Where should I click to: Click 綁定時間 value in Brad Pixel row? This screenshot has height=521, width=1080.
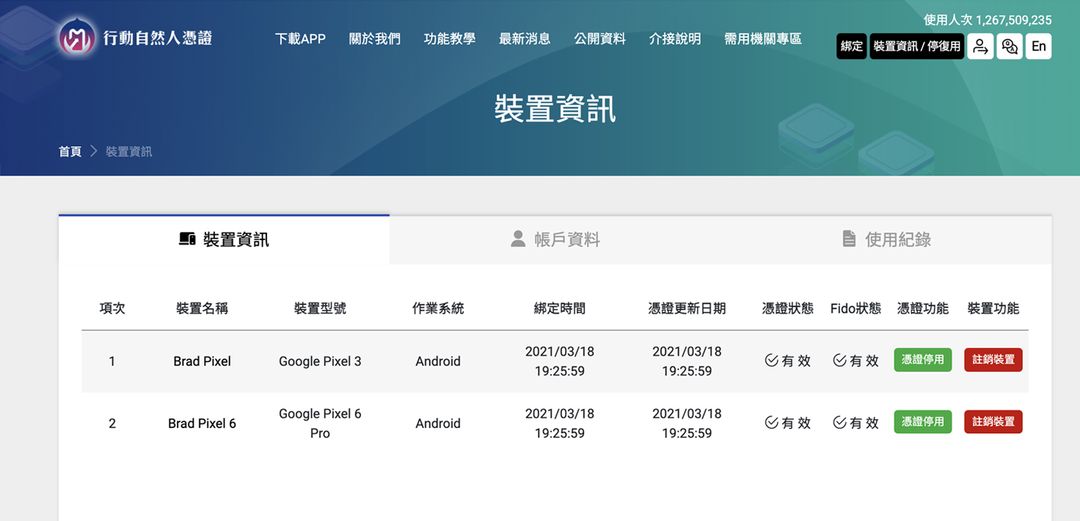pyautogui.click(x=559, y=361)
